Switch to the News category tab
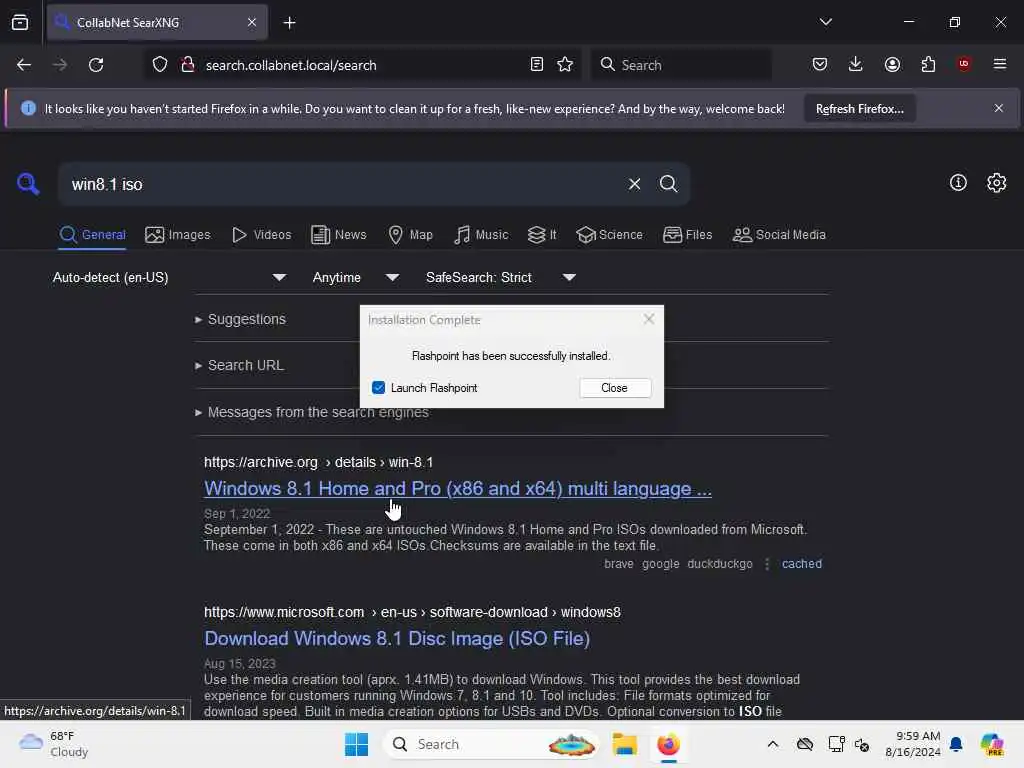The width and height of the screenshot is (1024, 768). tap(338, 235)
